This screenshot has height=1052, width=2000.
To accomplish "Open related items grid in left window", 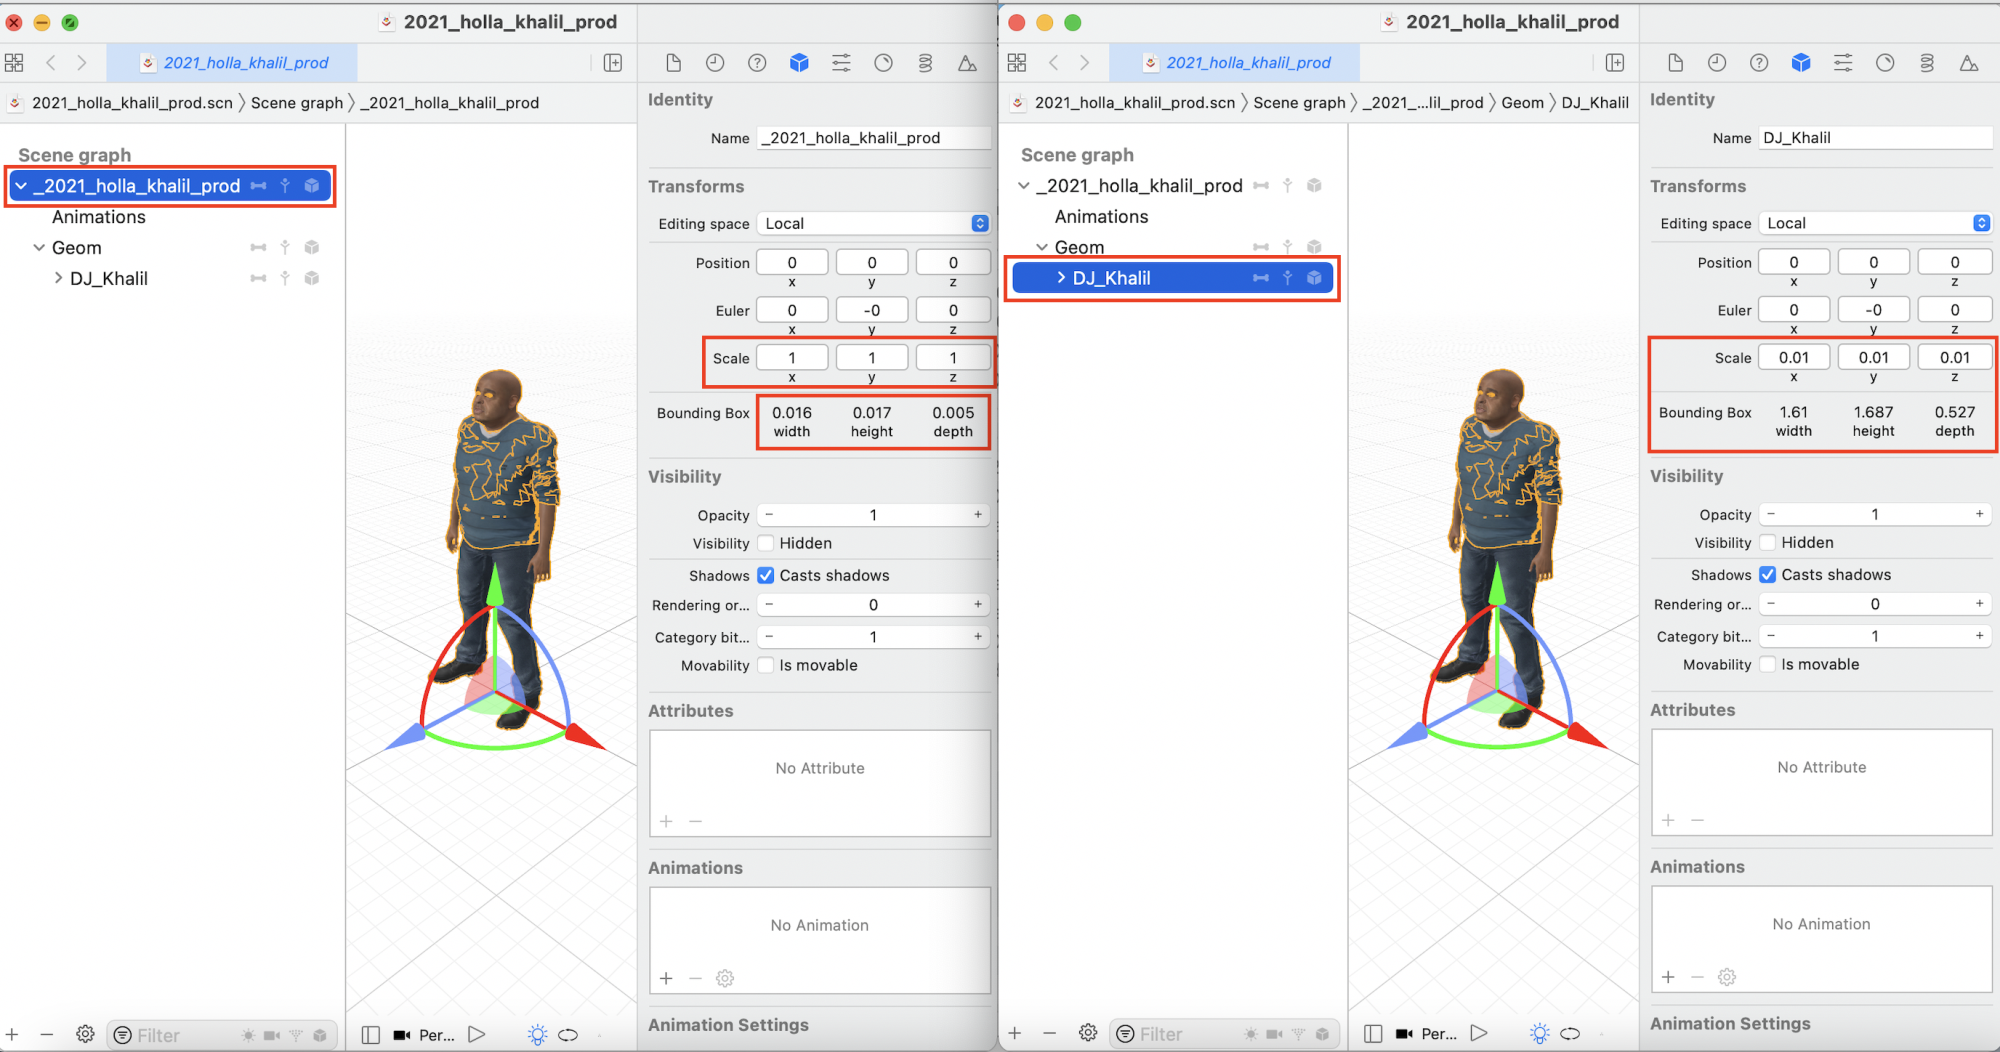I will coord(14,62).
